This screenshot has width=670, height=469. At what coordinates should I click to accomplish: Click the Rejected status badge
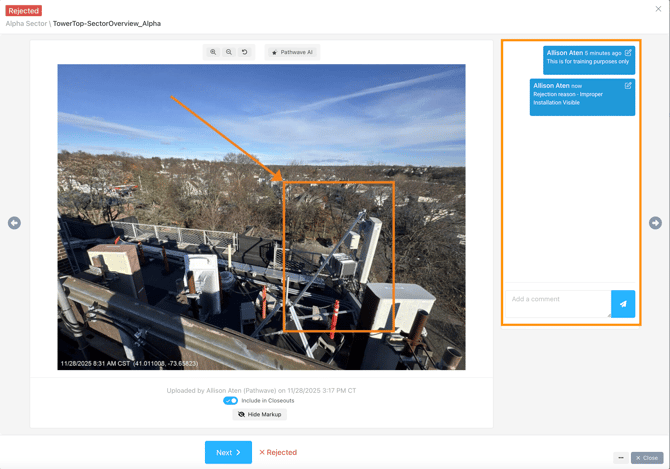point(23,10)
